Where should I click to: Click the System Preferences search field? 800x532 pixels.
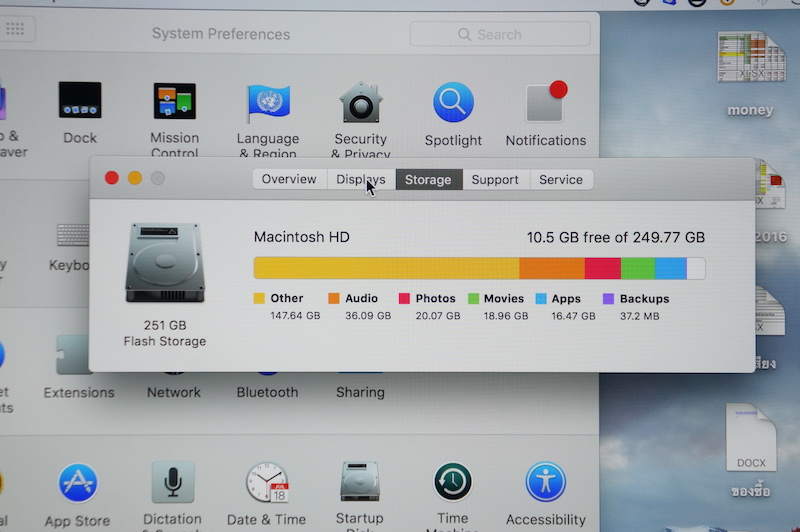(500, 35)
